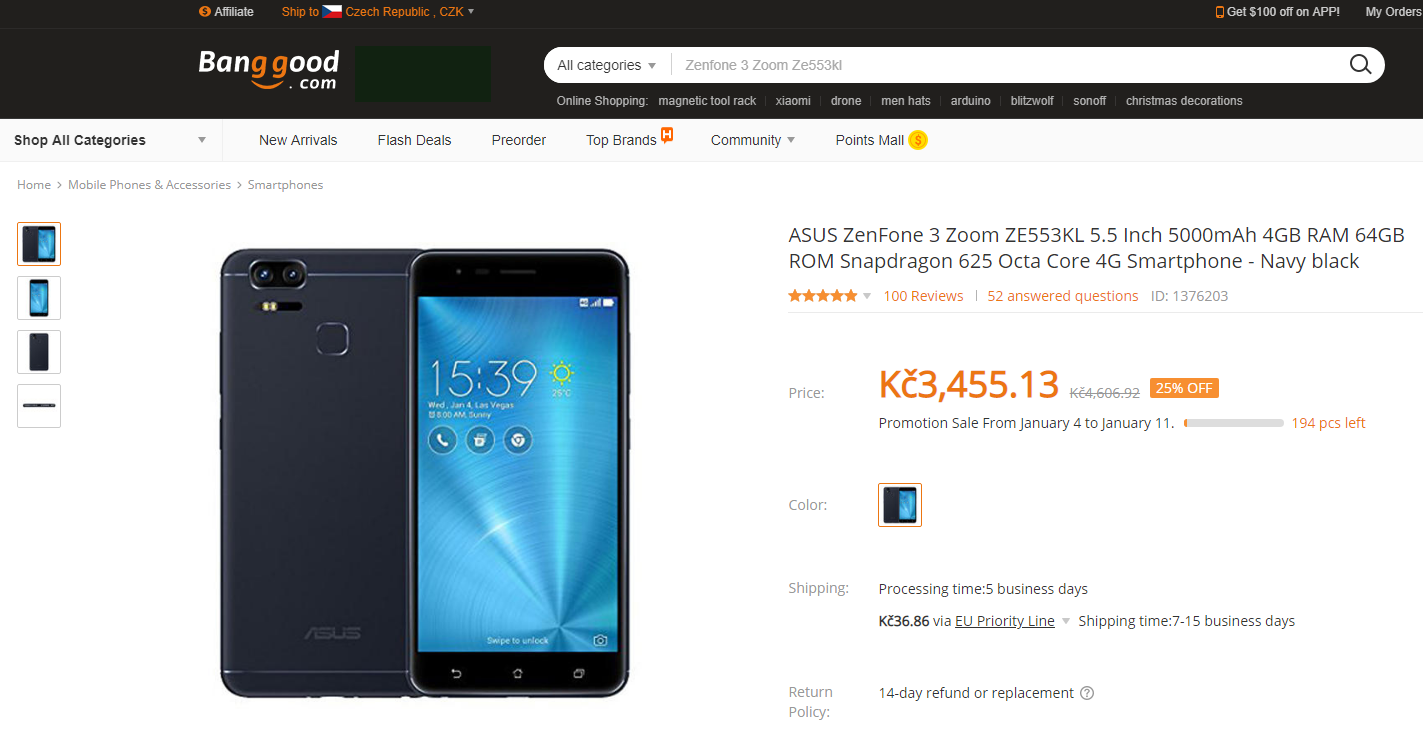Viewport: 1423px width, 730px height.
Task: Click the five-star rating icons
Action: click(x=823, y=296)
